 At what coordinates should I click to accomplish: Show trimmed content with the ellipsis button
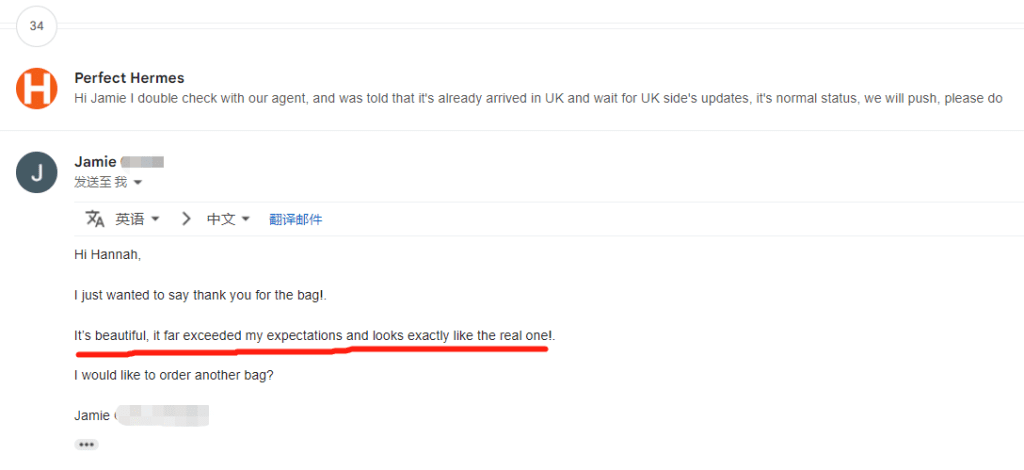[86, 444]
